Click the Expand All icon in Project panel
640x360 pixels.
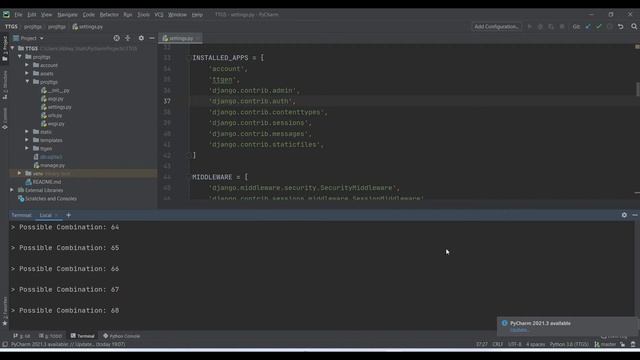coord(128,38)
